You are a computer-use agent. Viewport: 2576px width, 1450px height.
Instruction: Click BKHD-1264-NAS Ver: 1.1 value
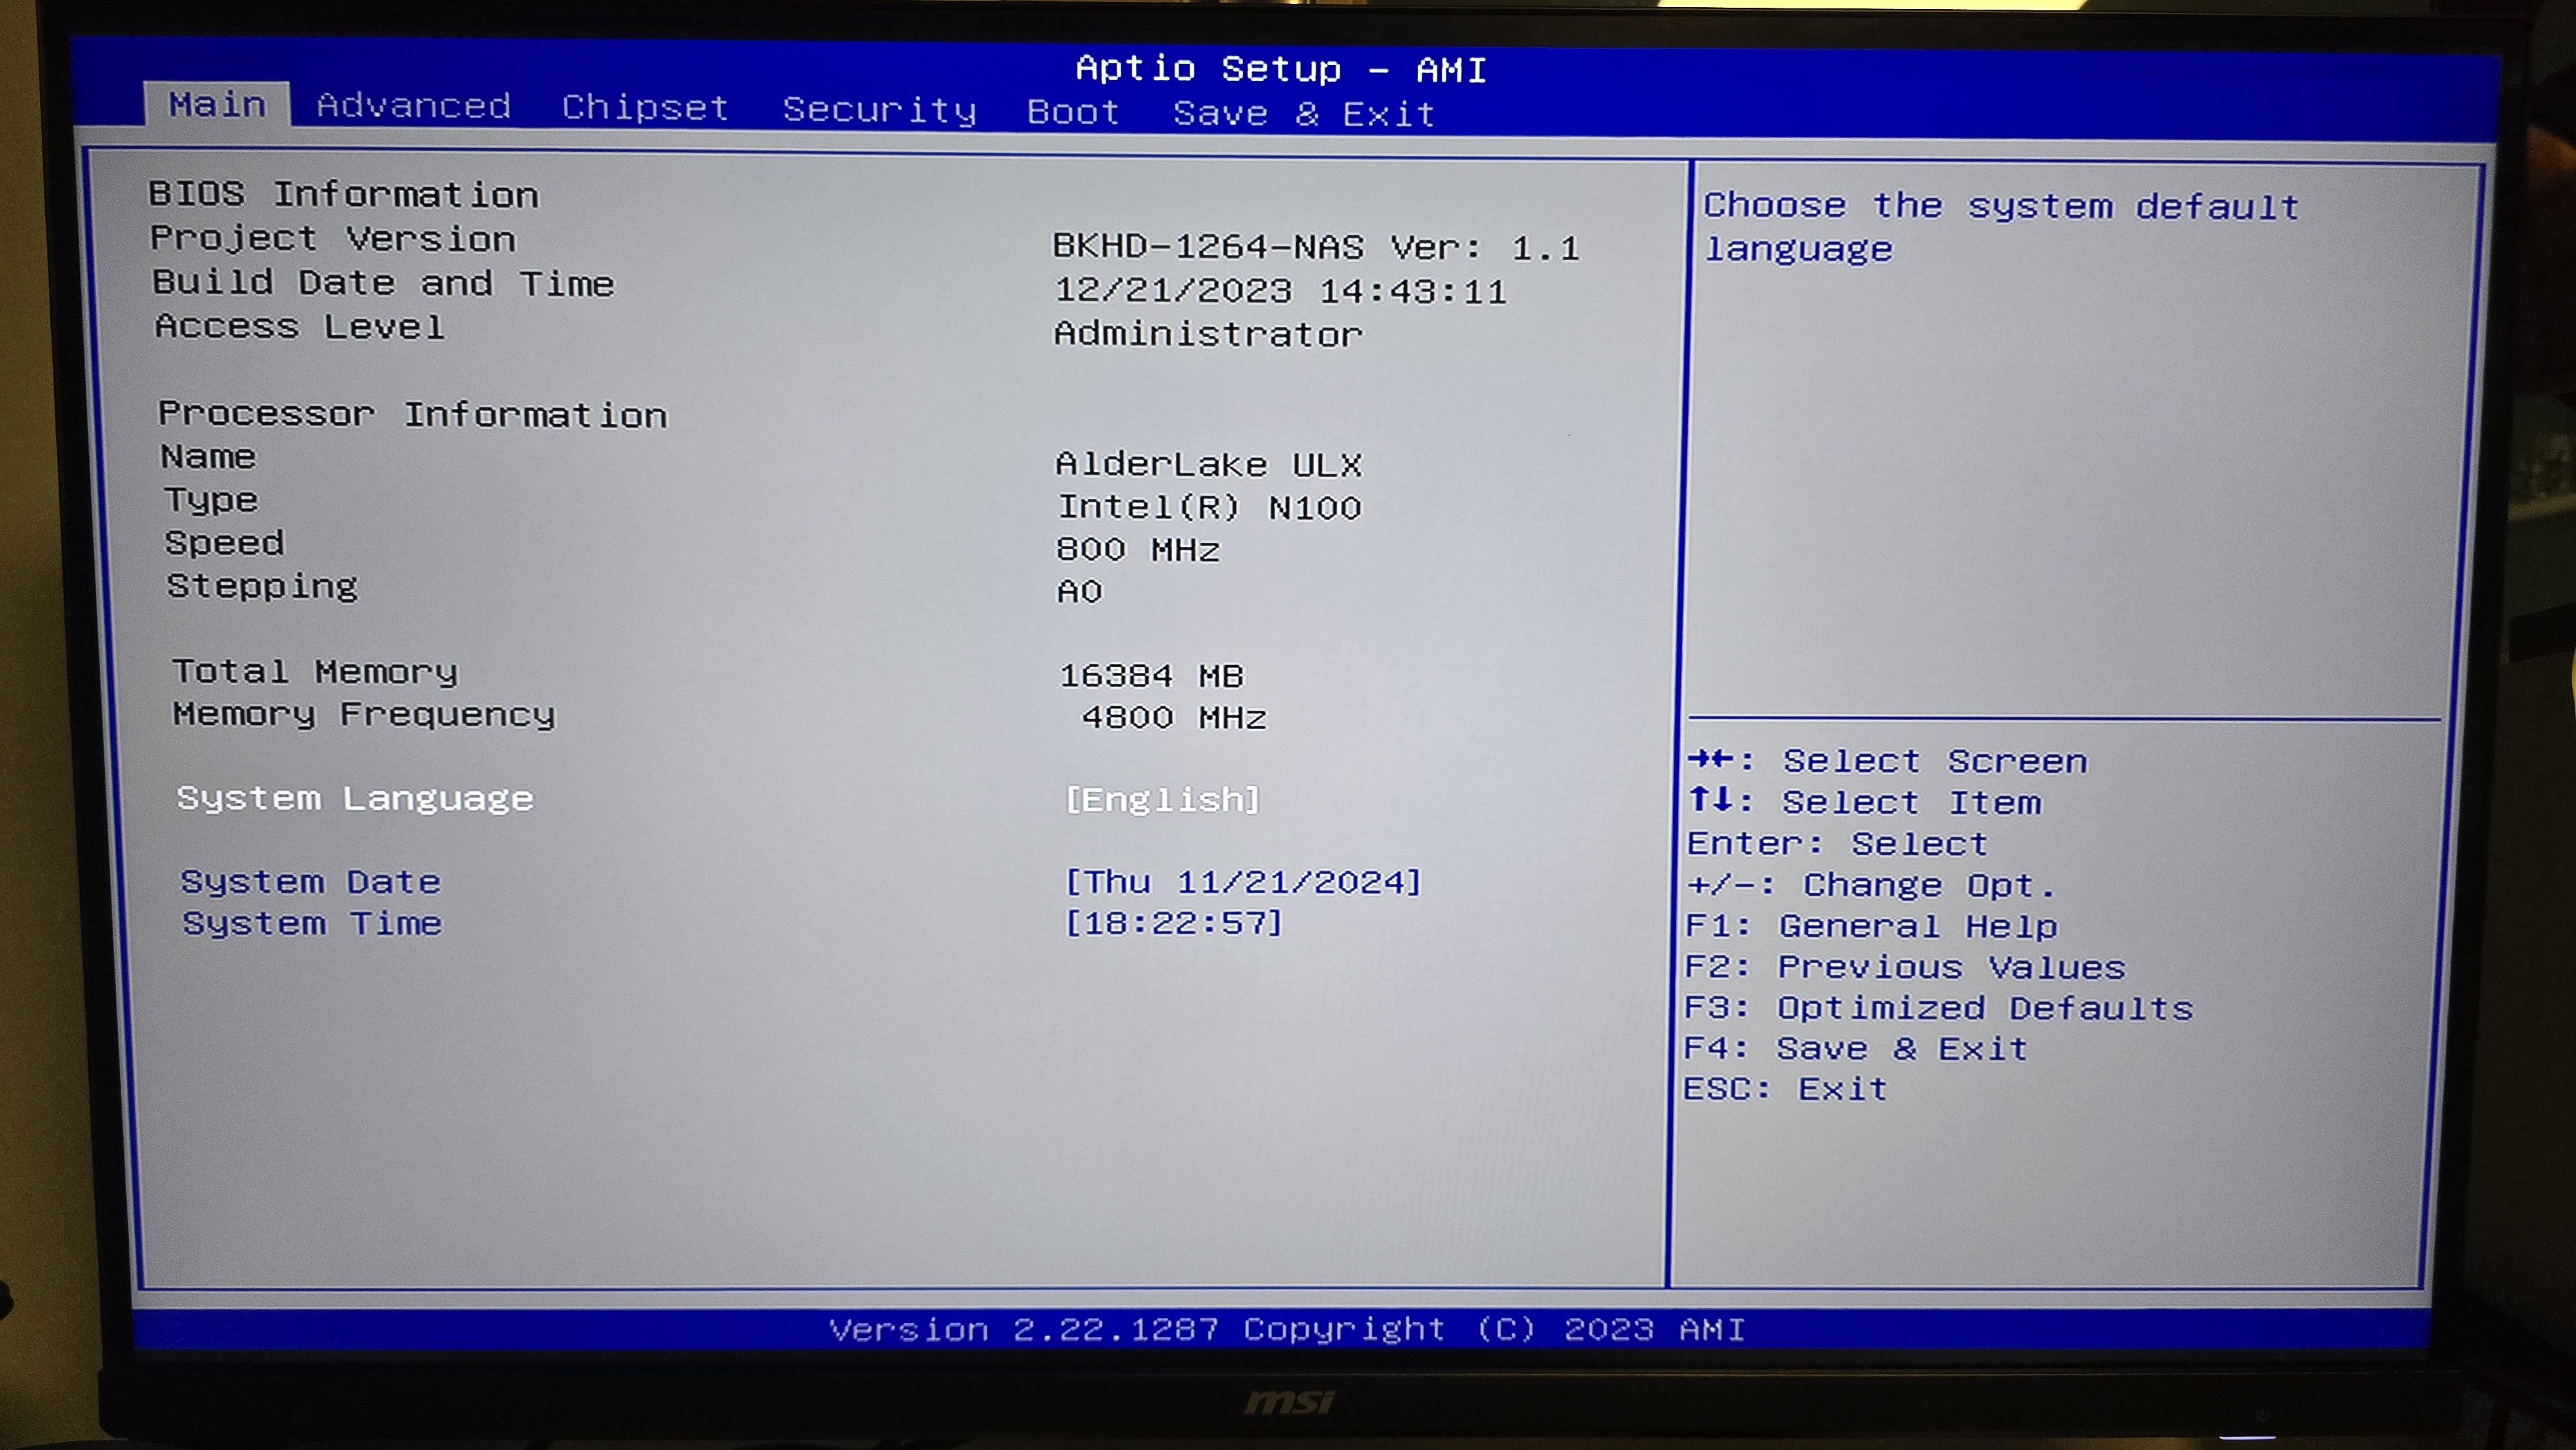[x=1316, y=247]
